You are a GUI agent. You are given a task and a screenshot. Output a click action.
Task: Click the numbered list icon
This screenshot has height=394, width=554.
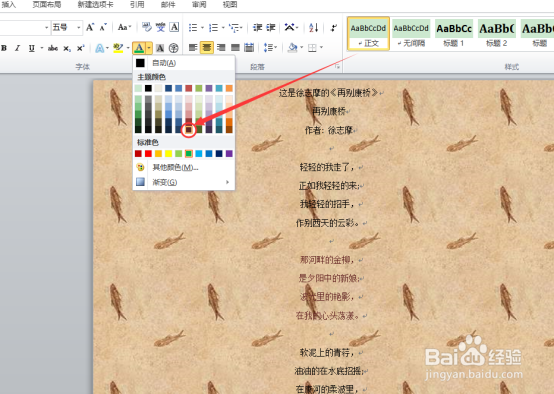coord(213,28)
